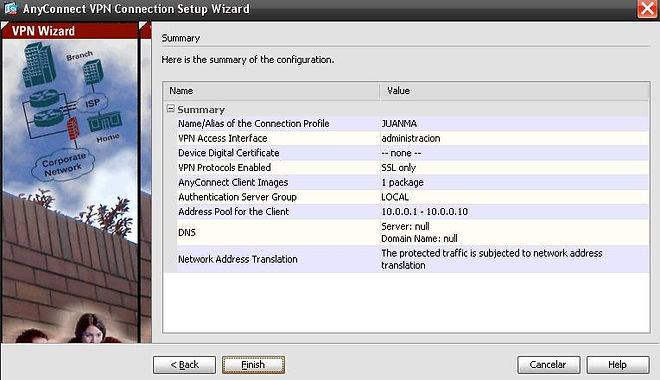Select the Network Address Translation row
Viewport: 660px width, 380px height.
point(412,259)
